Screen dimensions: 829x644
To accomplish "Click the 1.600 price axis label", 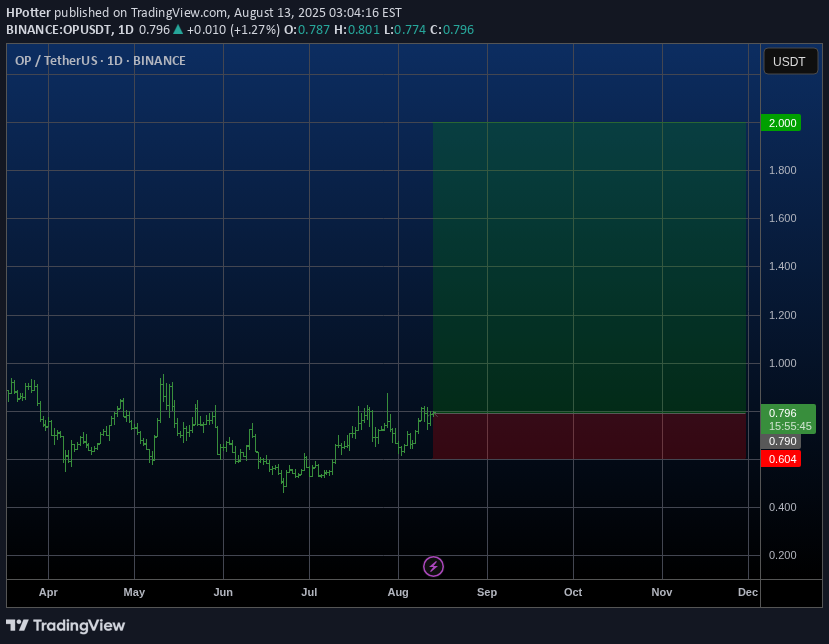I will (782, 218).
